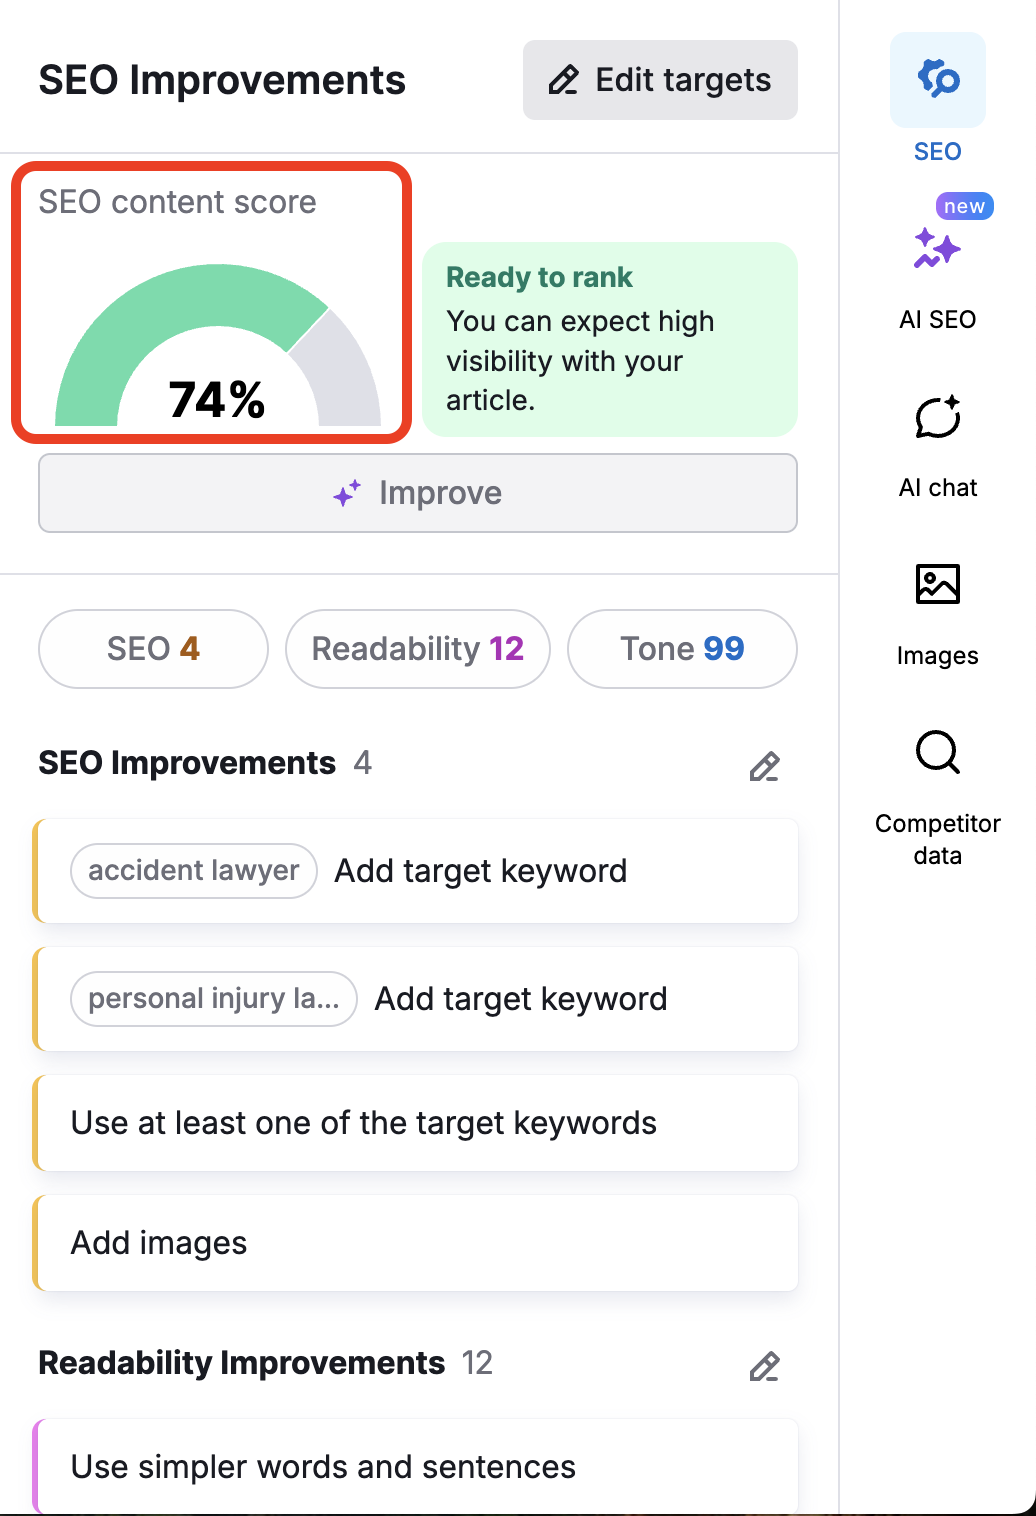Click the pencil icon beside SEO Improvements
This screenshot has height=1516, width=1036.
click(764, 767)
